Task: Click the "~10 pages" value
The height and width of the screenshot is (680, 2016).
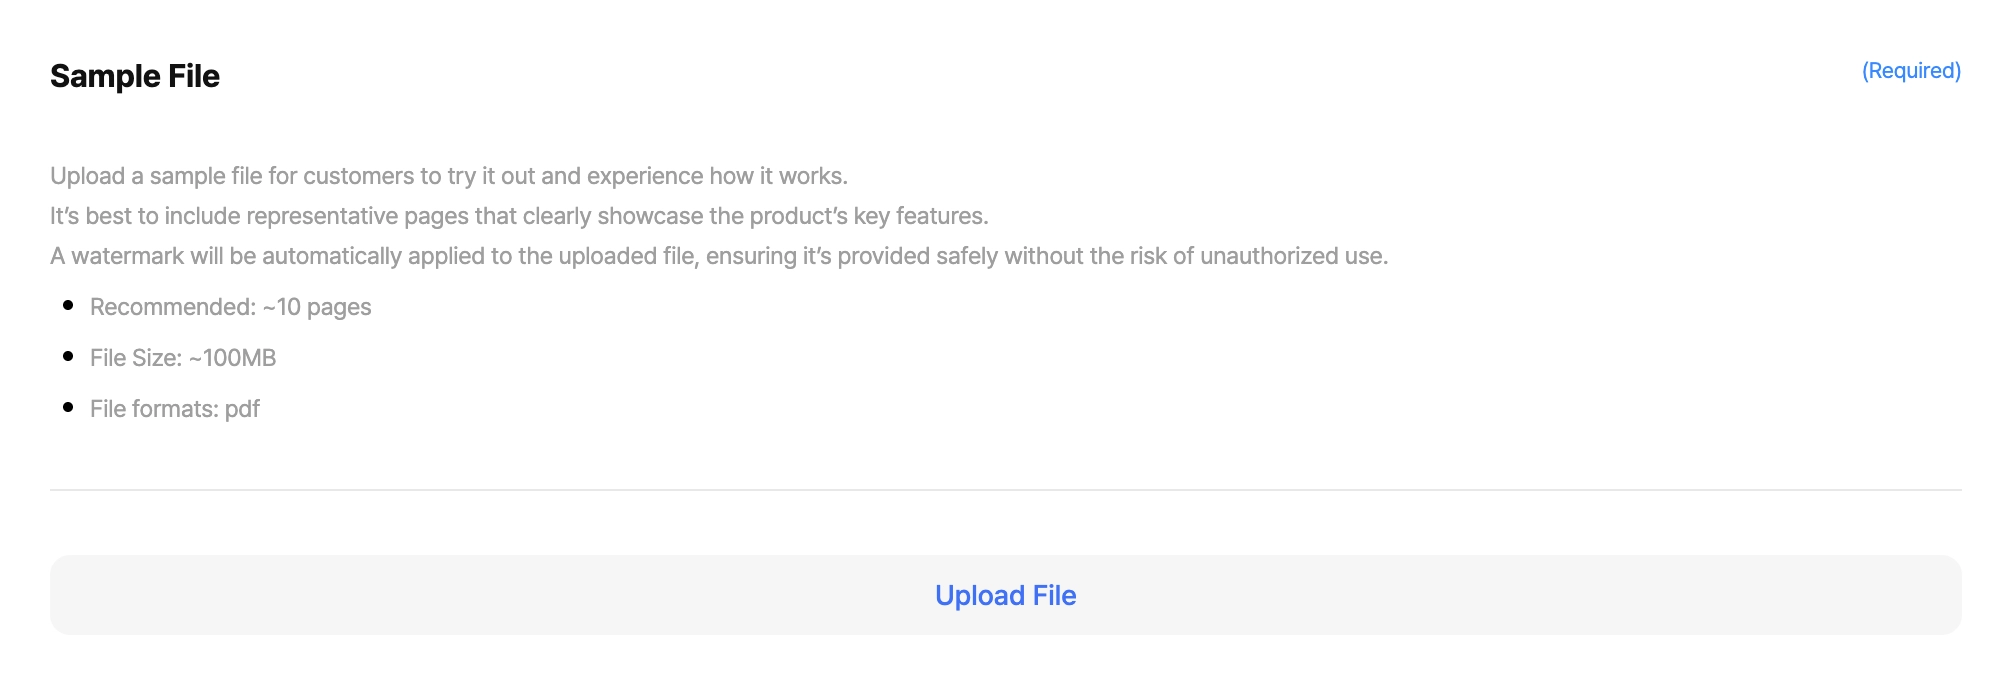Action: pyautogui.click(x=317, y=307)
